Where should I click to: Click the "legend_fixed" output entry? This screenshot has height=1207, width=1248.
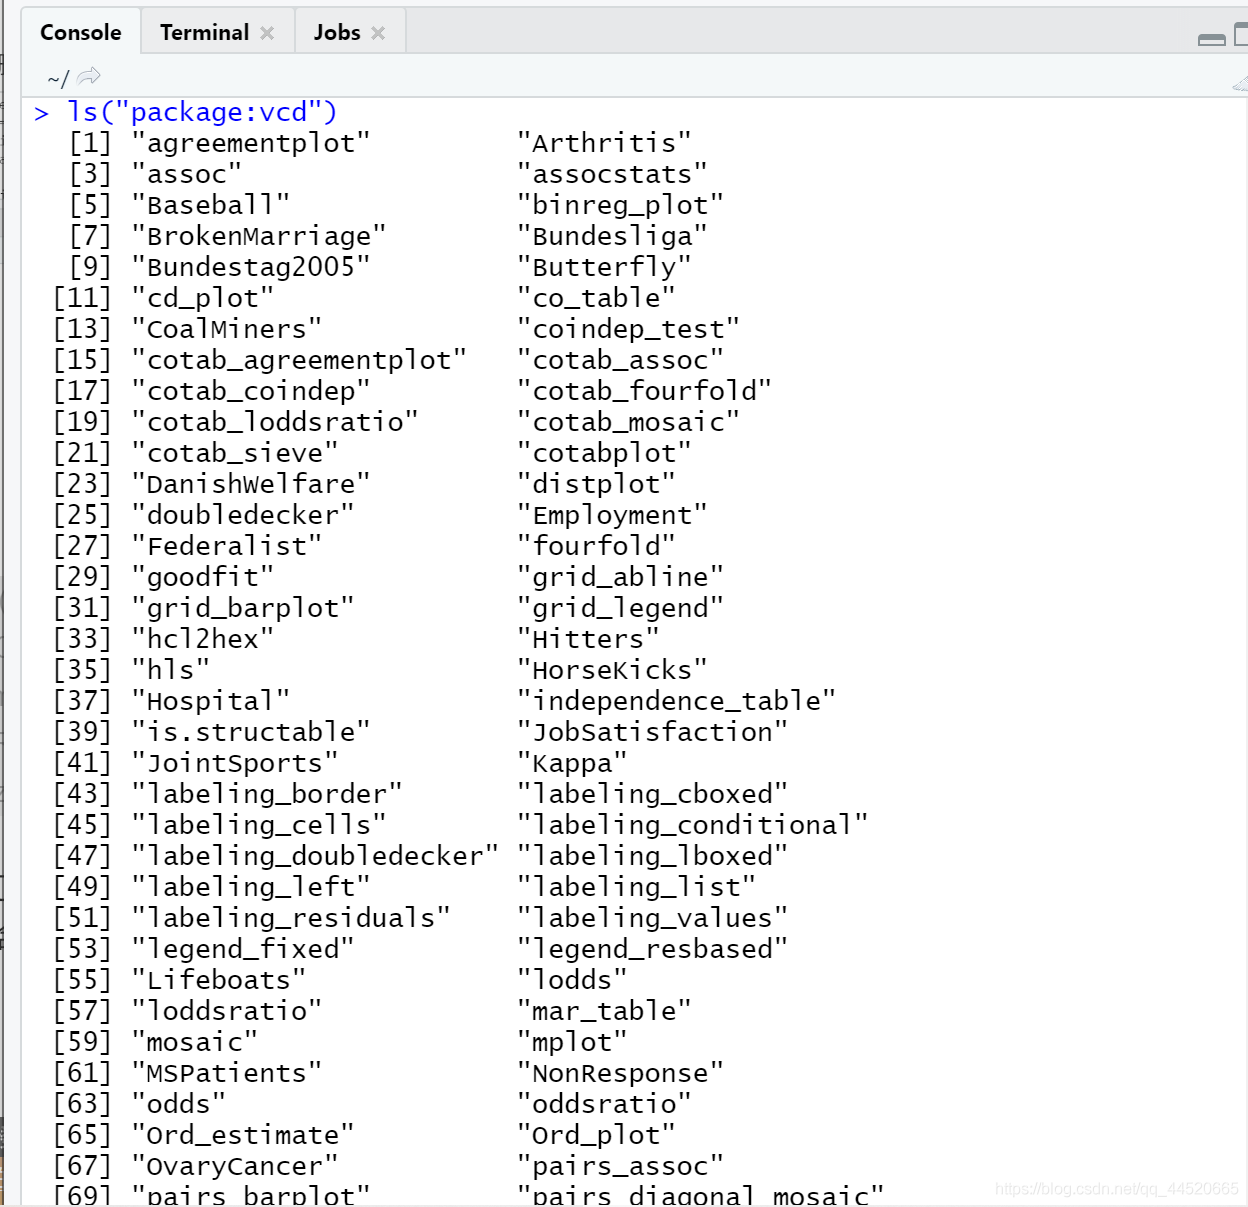(x=243, y=949)
